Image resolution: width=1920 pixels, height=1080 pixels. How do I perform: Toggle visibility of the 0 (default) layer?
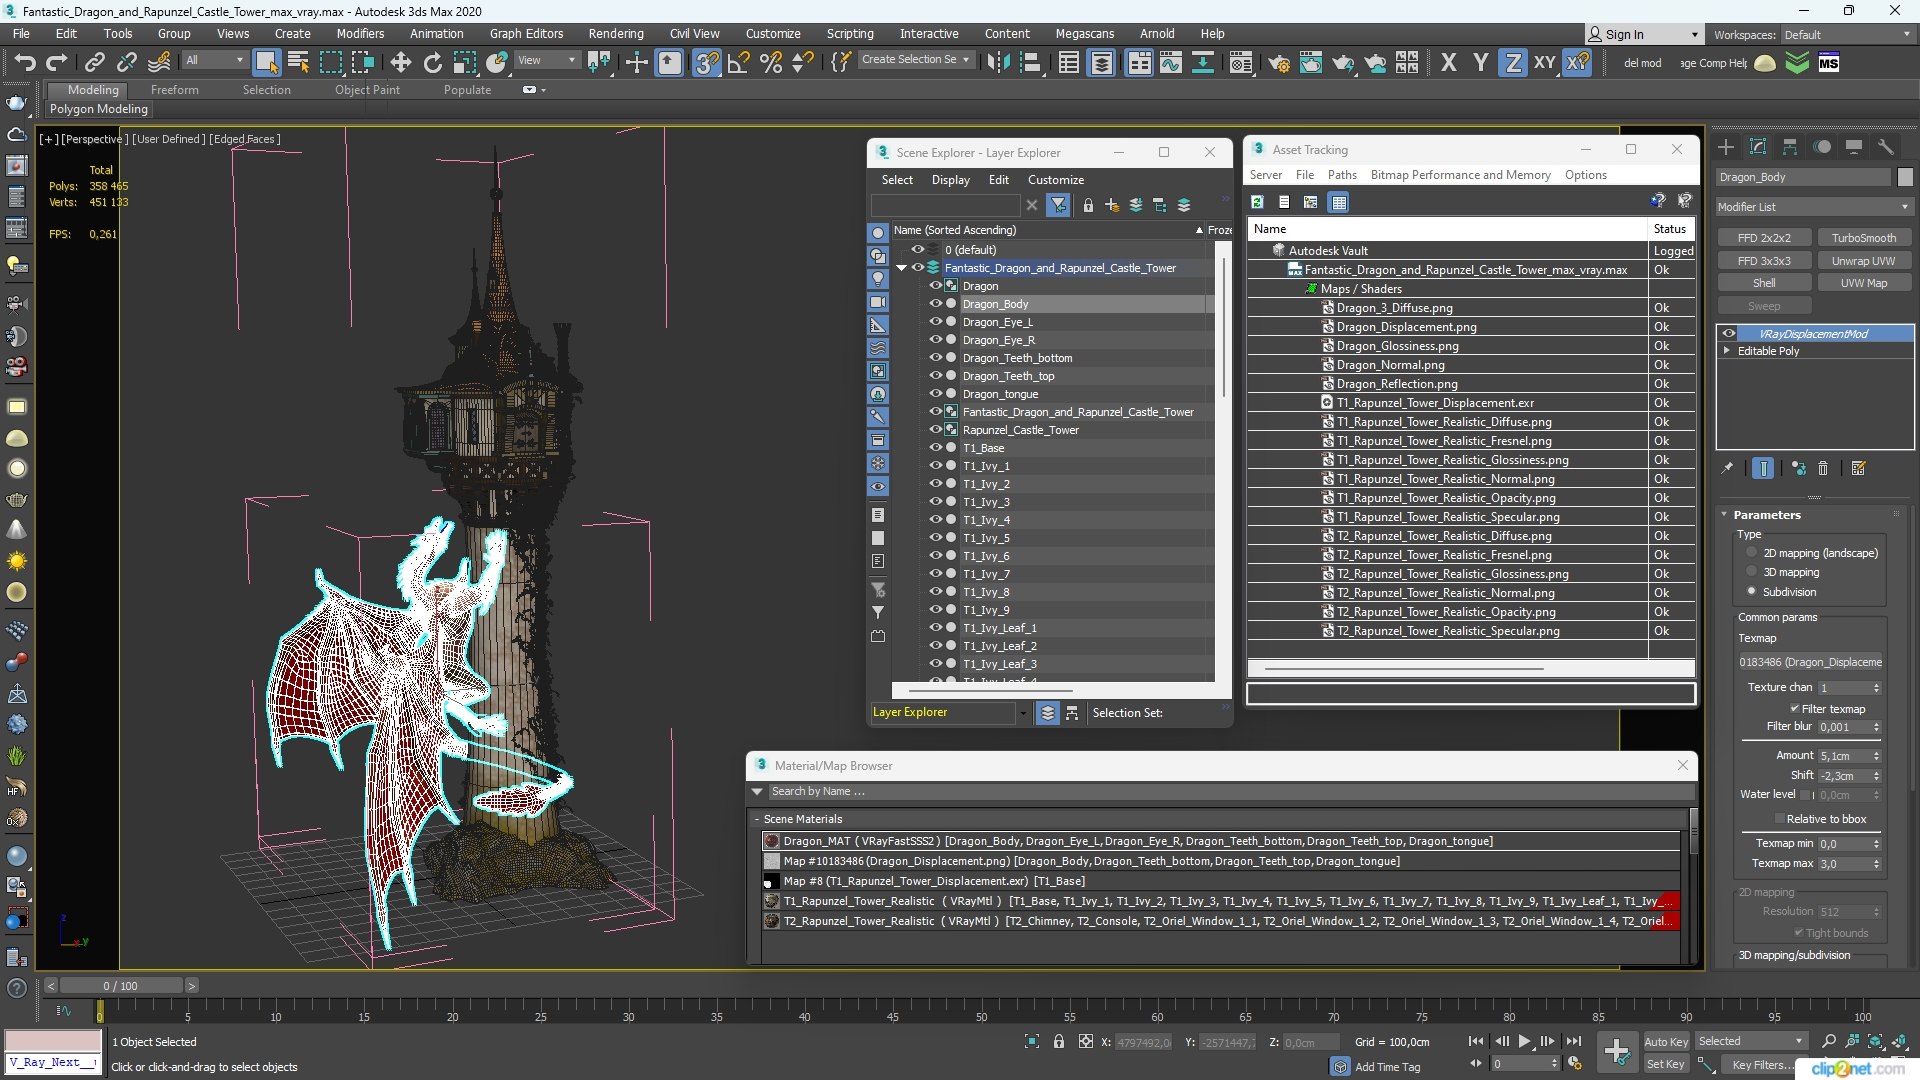[x=918, y=249]
